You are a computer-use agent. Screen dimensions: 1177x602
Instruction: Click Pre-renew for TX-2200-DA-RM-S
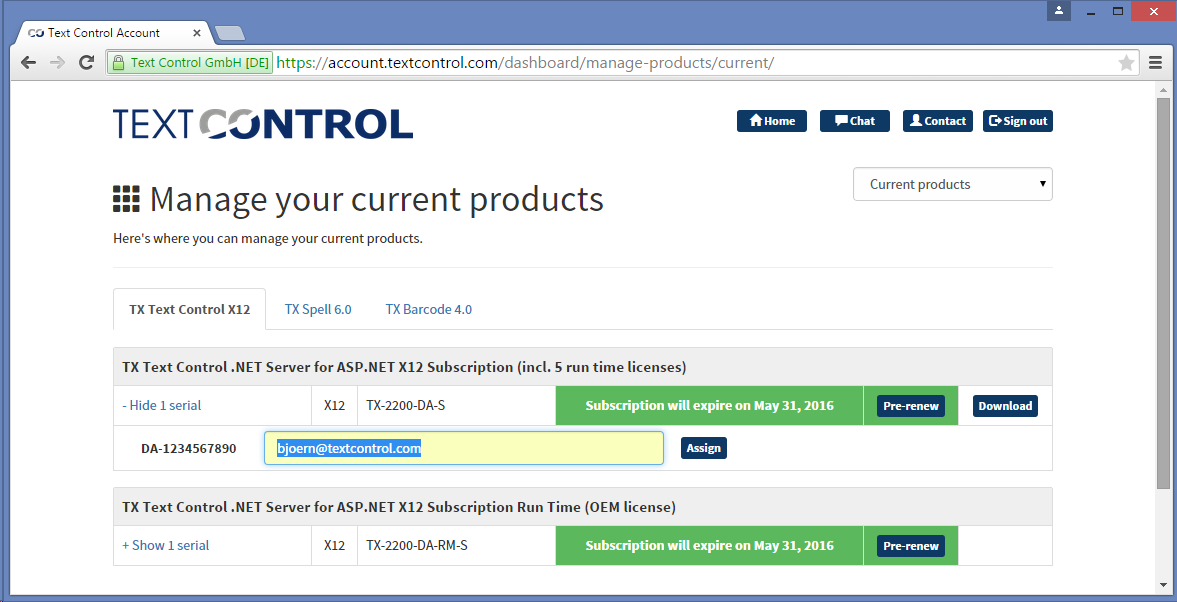coord(911,546)
